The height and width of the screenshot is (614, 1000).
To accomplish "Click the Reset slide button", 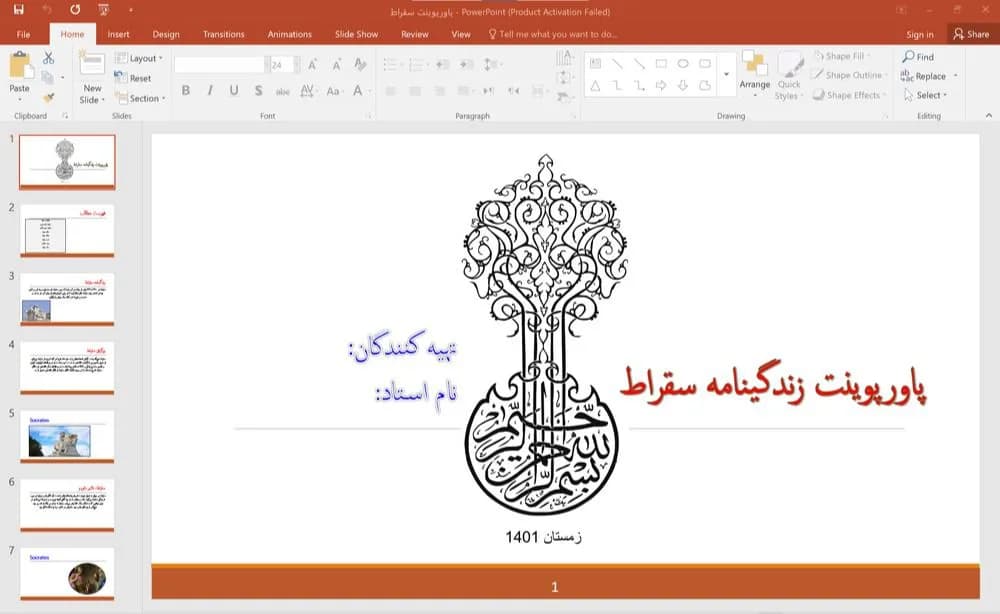I will [133, 78].
